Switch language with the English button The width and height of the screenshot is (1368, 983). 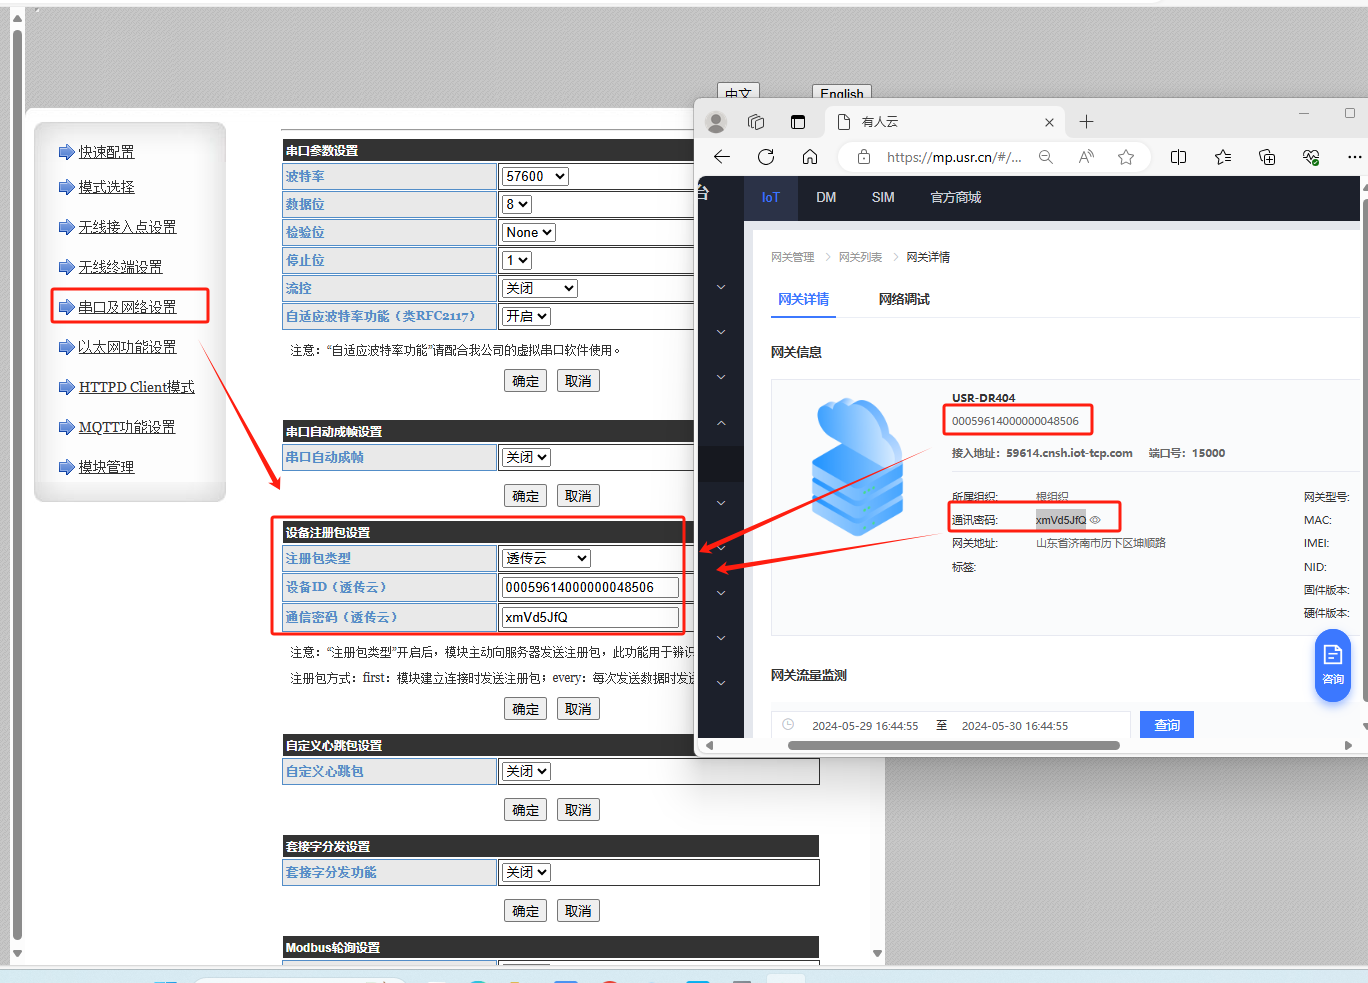click(x=842, y=93)
